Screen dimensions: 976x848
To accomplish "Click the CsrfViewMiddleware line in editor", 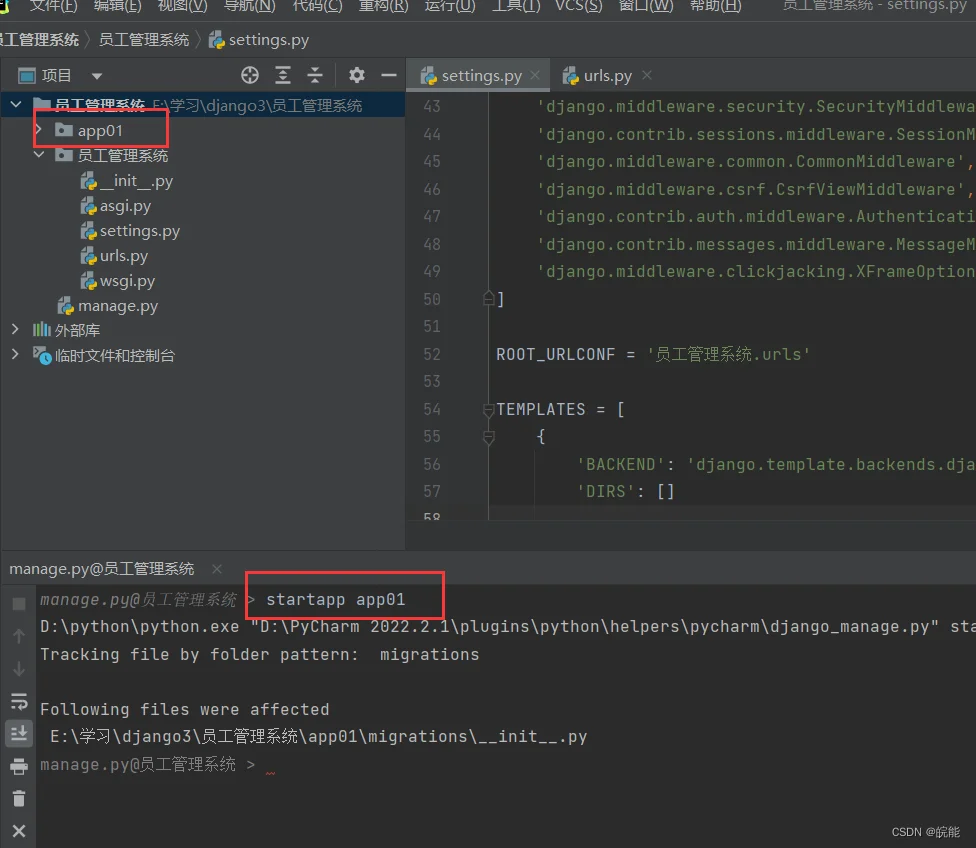I will [756, 189].
